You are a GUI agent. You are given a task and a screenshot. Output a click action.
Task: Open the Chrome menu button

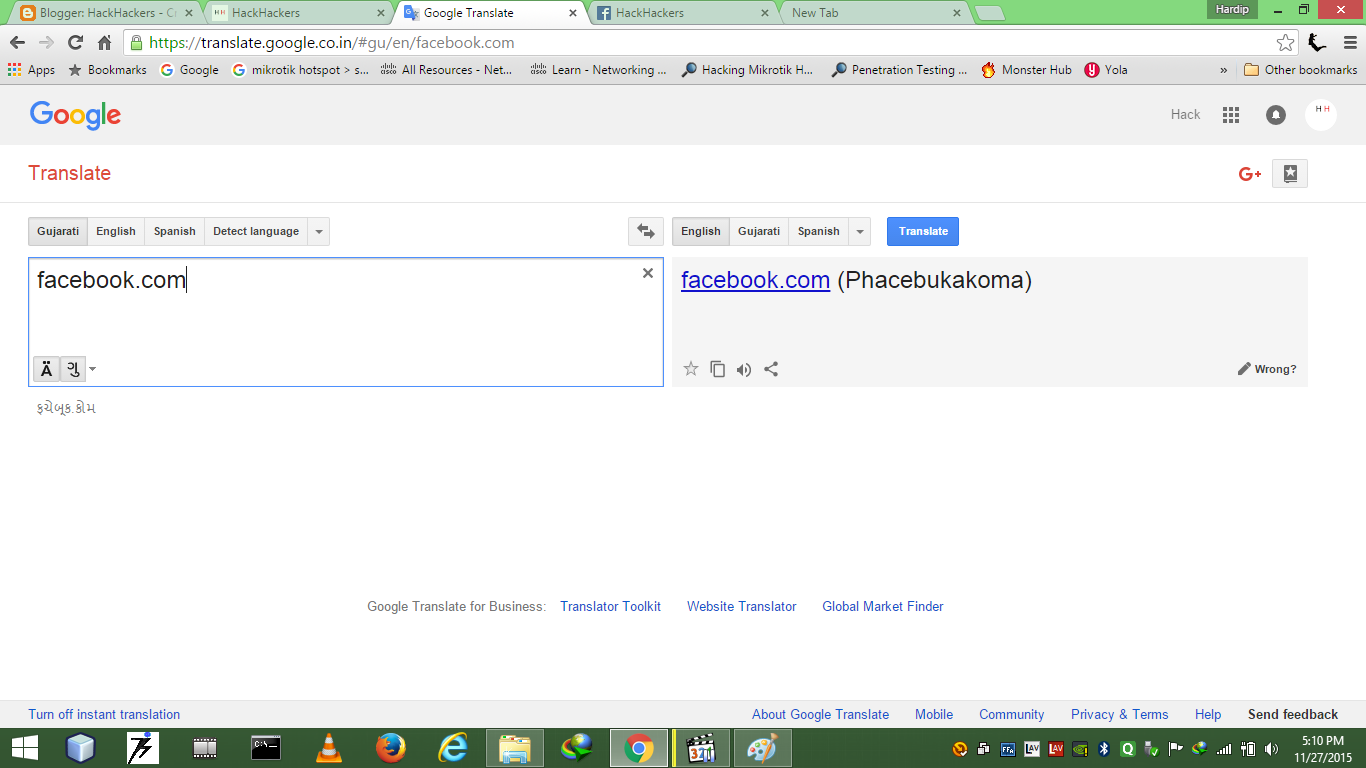[x=1349, y=43]
